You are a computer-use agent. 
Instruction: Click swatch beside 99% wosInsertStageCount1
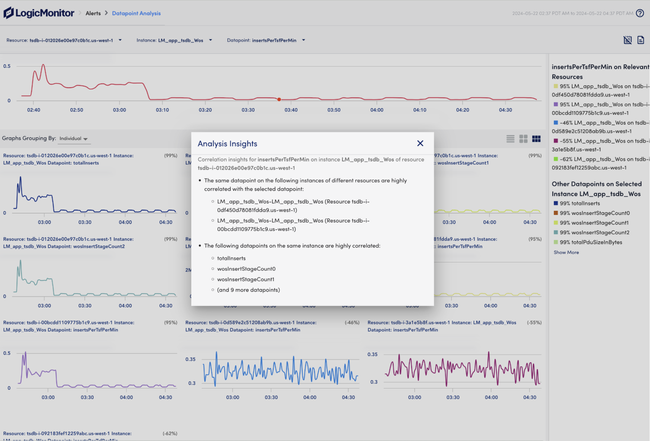coord(556,223)
